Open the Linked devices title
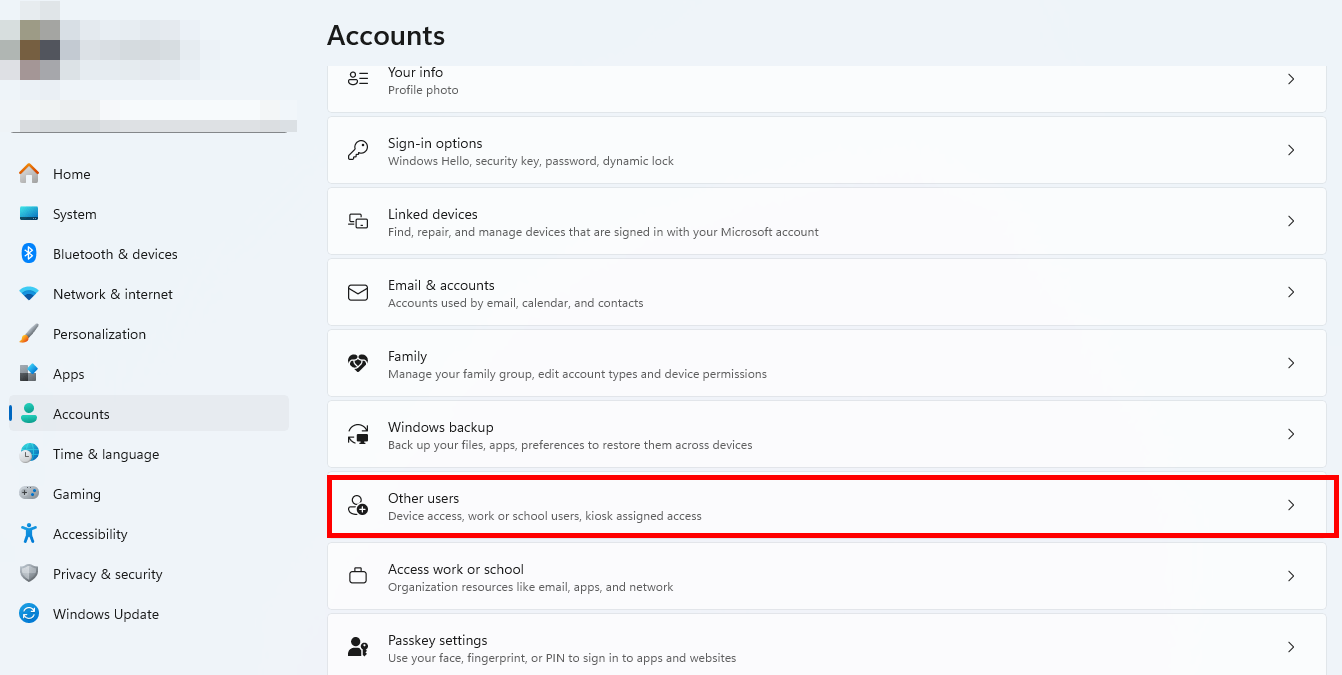Image resolution: width=1342 pixels, height=675 pixels. (433, 214)
